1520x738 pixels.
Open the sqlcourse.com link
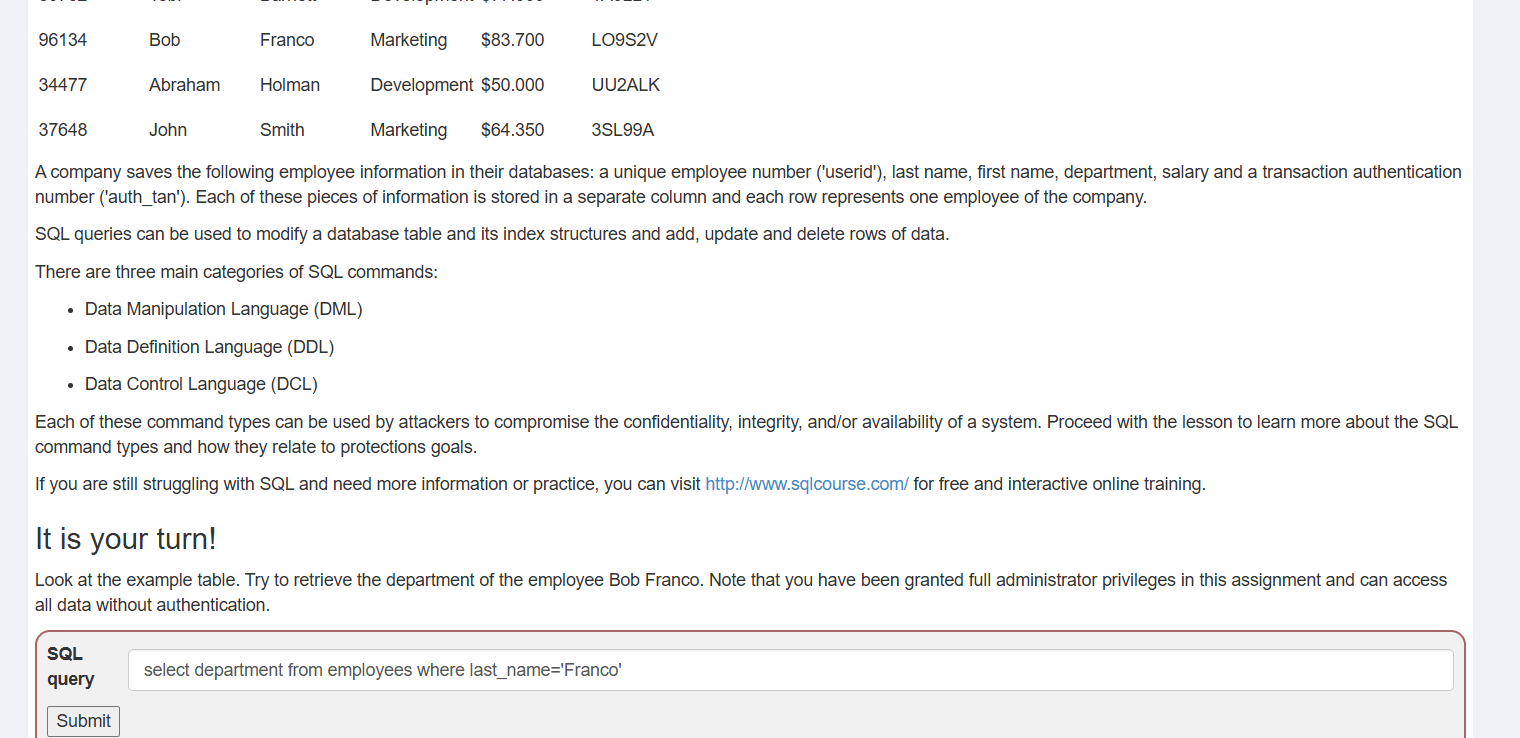807,484
